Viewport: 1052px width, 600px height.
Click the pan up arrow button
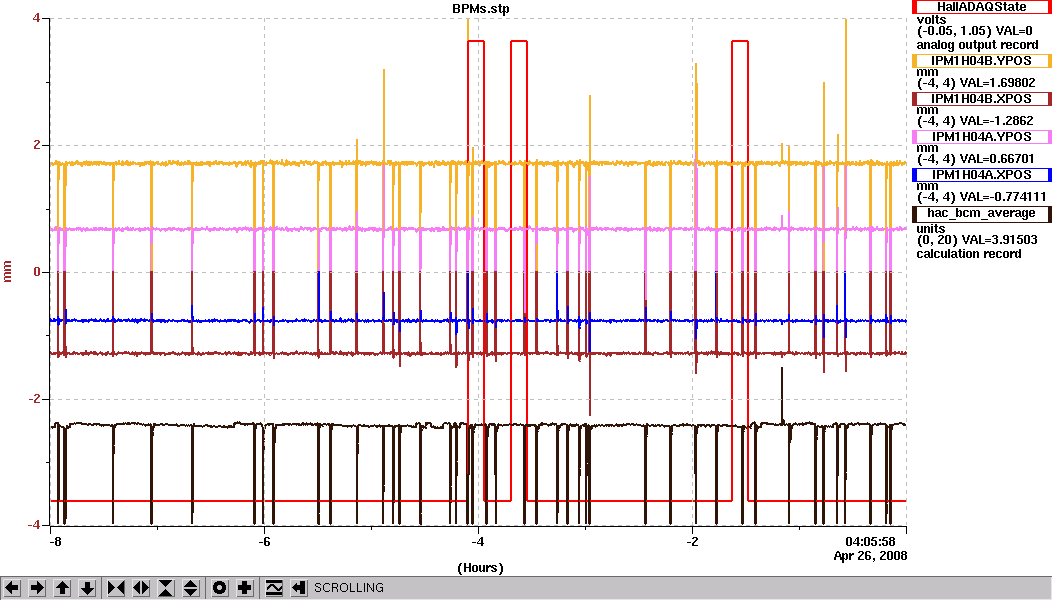[62, 588]
